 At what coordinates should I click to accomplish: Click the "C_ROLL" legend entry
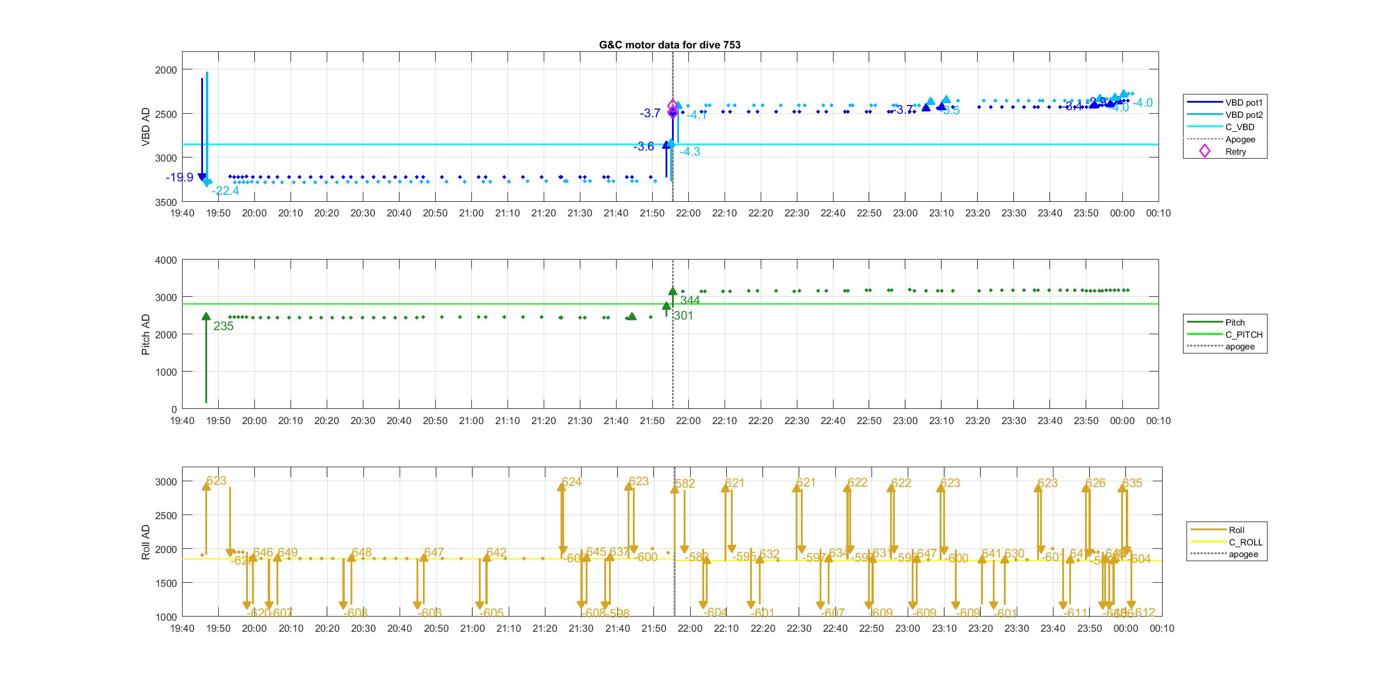tap(1246, 542)
